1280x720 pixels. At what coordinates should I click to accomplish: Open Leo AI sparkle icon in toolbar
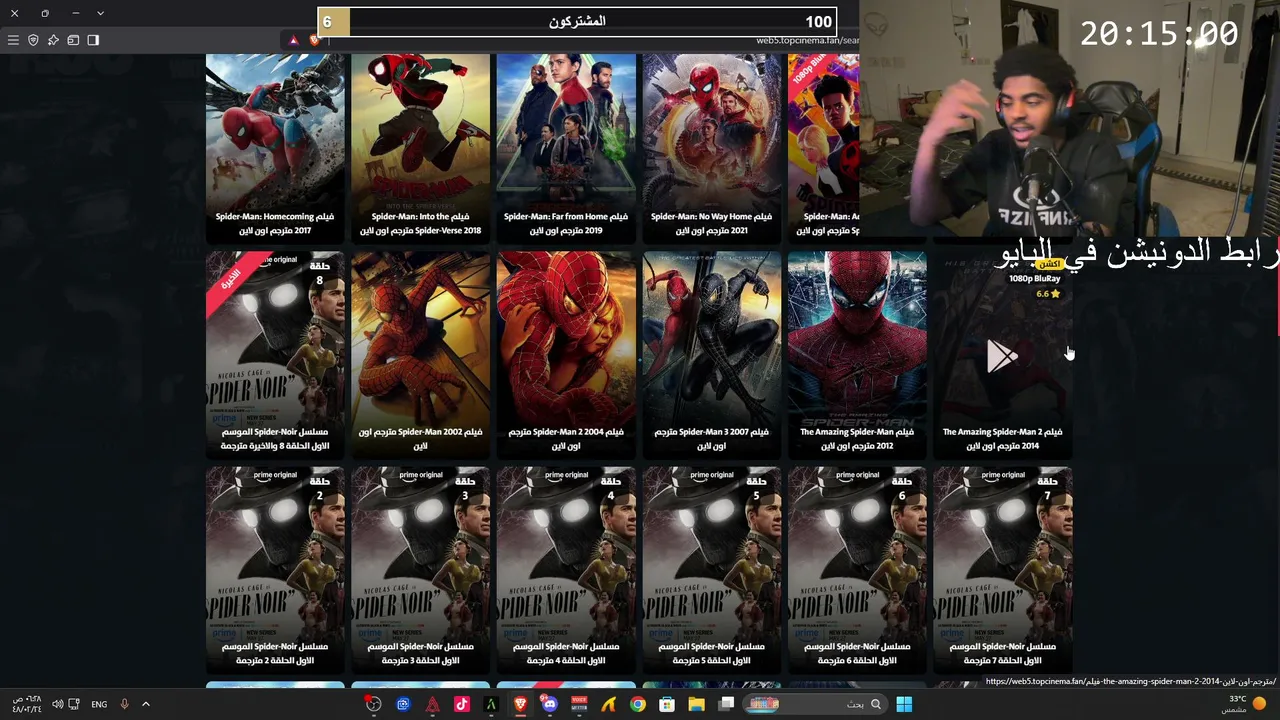click(53, 40)
